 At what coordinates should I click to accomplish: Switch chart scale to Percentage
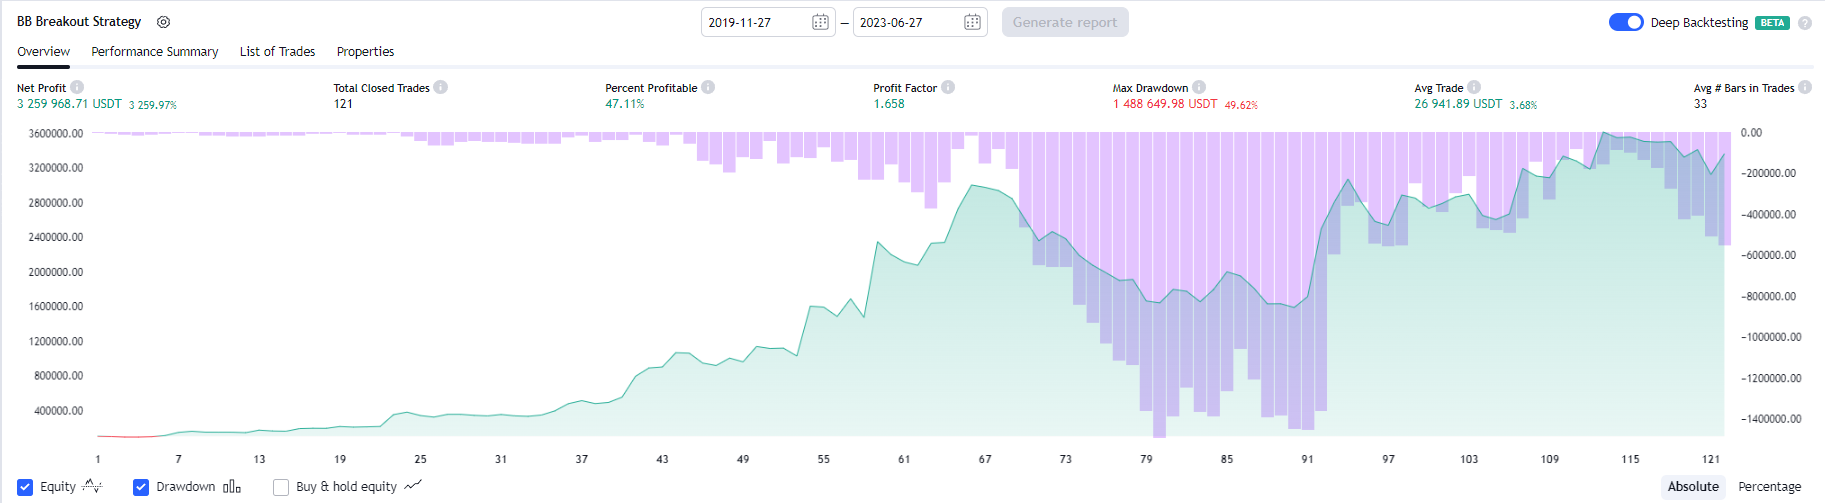pyautogui.click(x=1769, y=487)
